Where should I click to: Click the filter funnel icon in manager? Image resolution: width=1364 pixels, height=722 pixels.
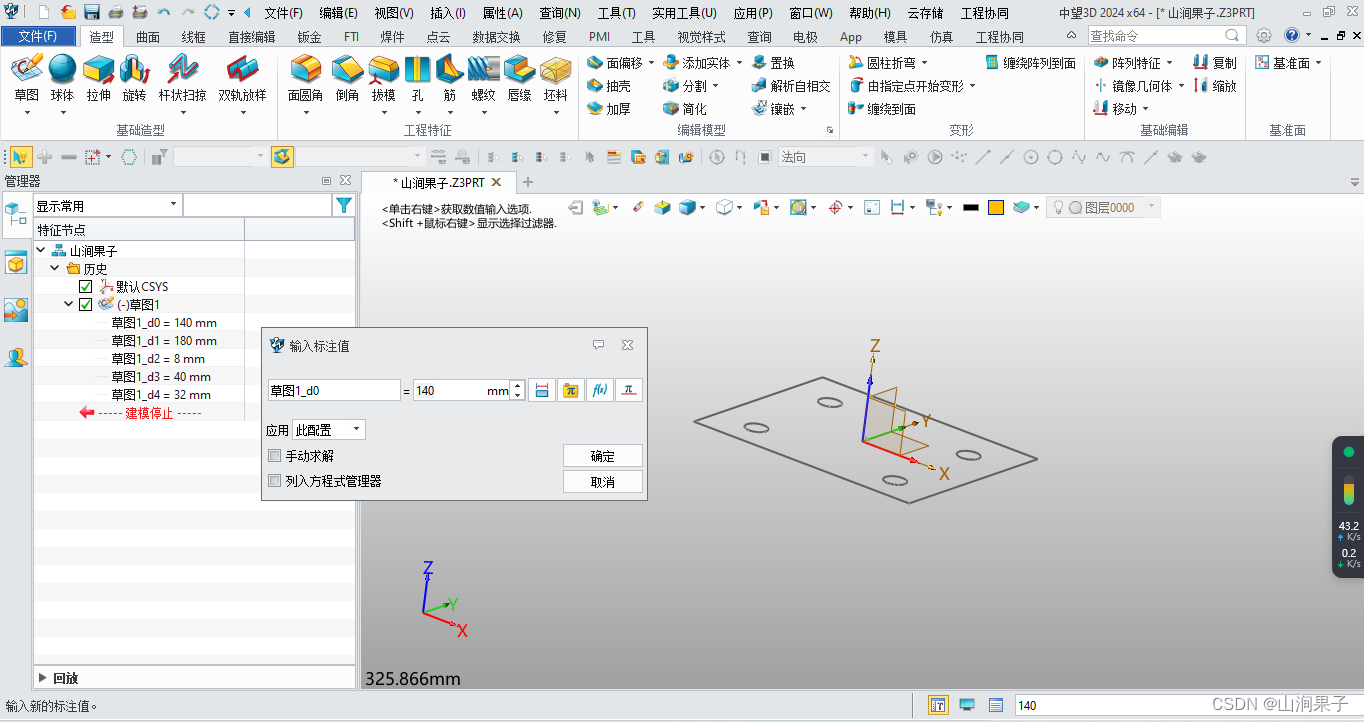344,206
